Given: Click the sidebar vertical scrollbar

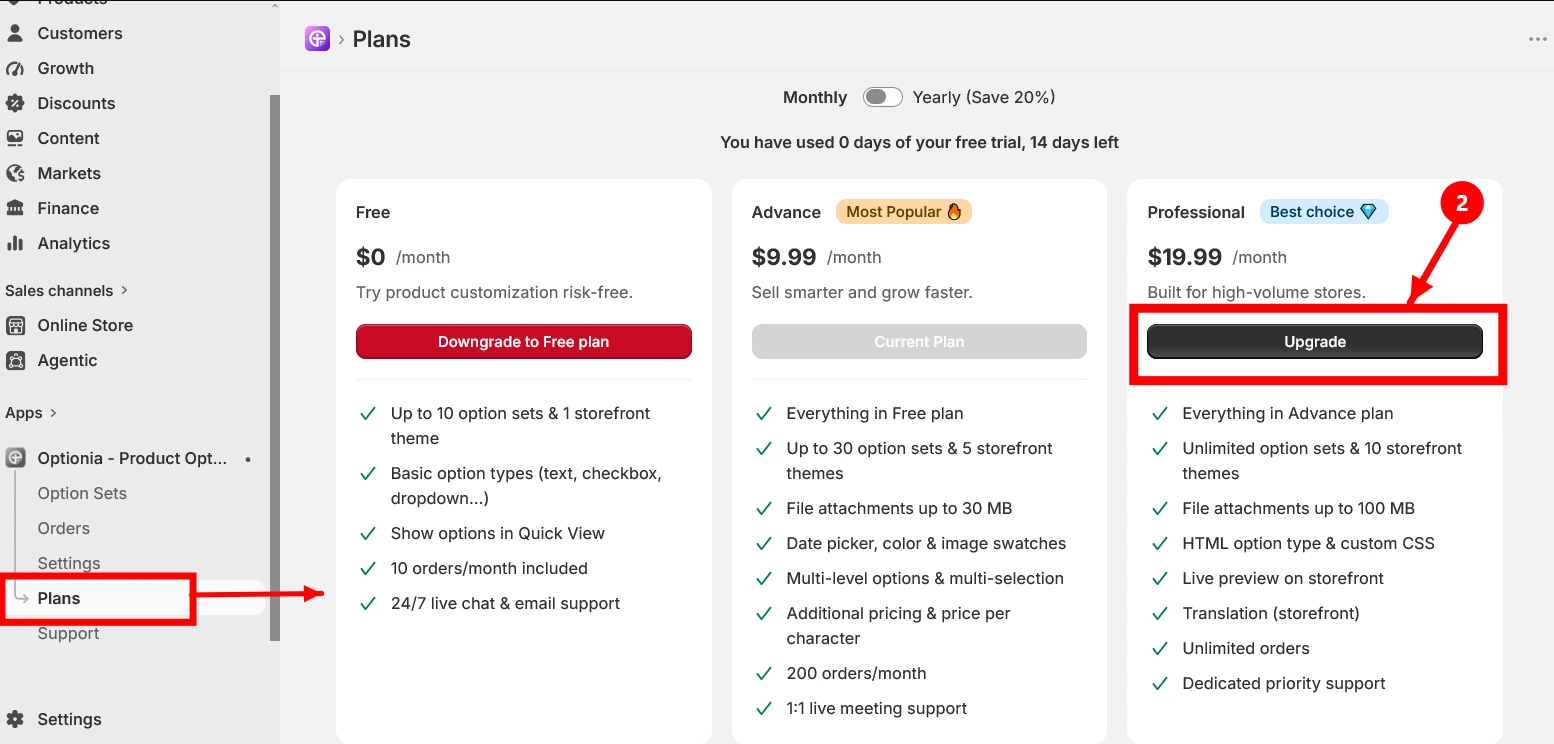Looking at the screenshot, I should coord(275,367).
